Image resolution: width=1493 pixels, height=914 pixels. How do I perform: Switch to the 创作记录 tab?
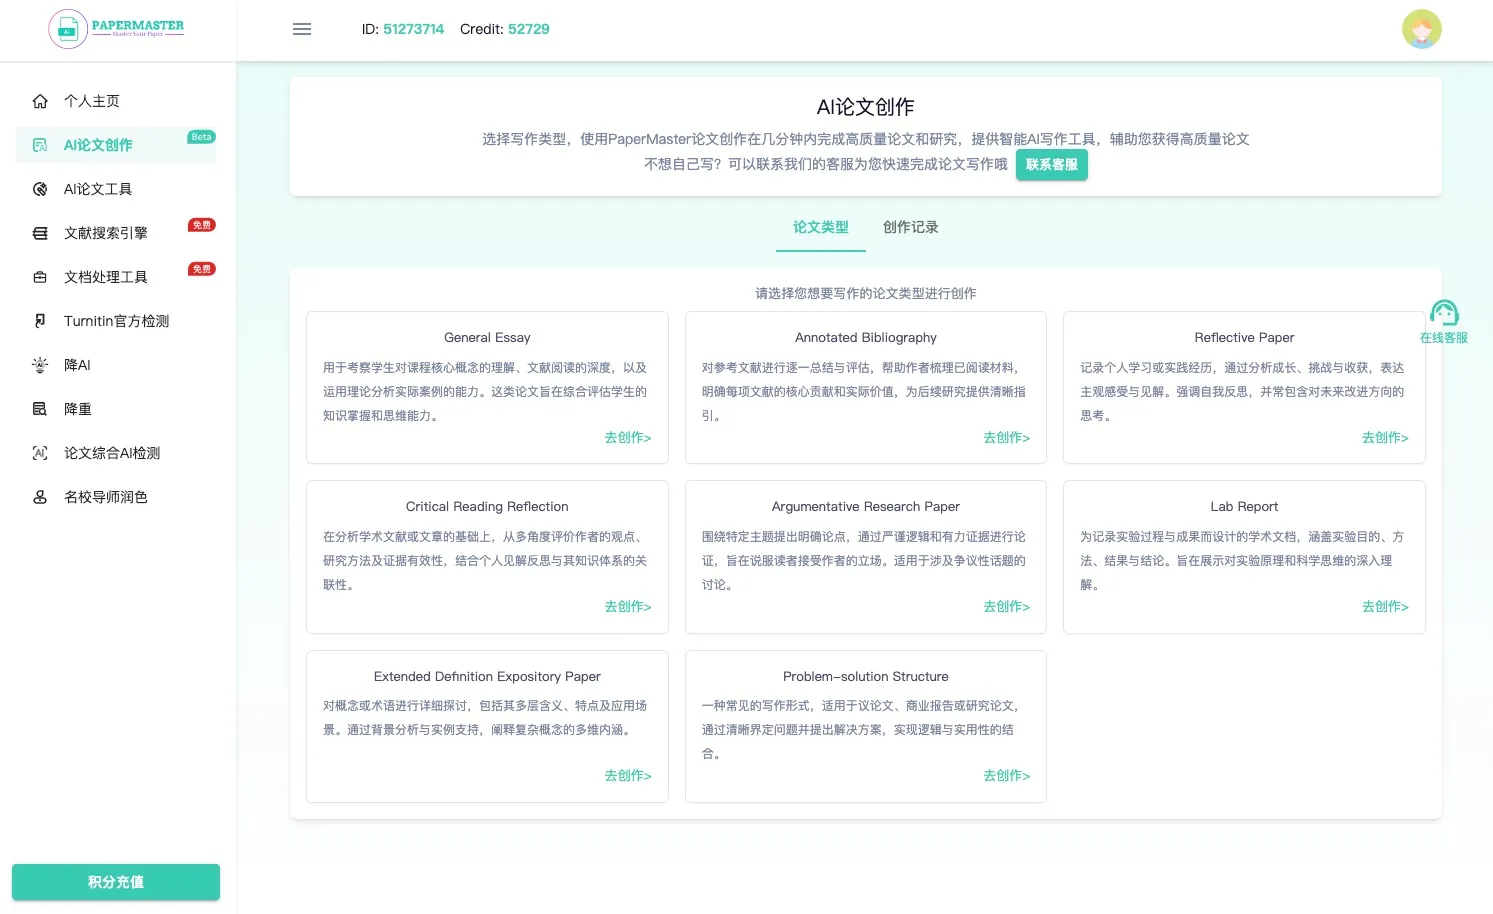pos(910,227)
